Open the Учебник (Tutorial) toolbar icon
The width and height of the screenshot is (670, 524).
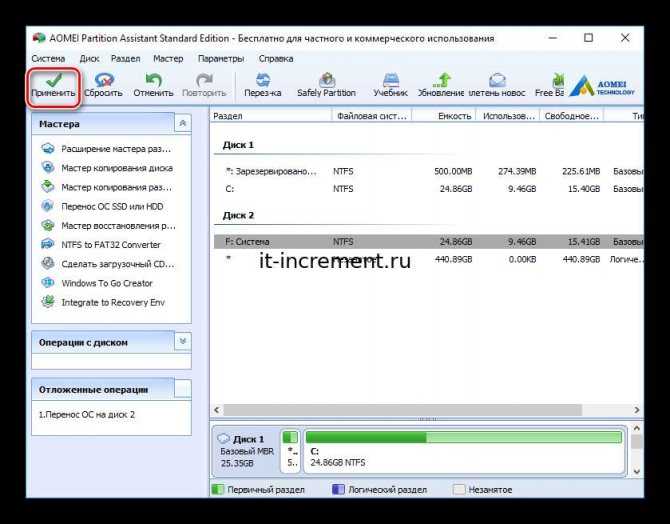(391, 80)
